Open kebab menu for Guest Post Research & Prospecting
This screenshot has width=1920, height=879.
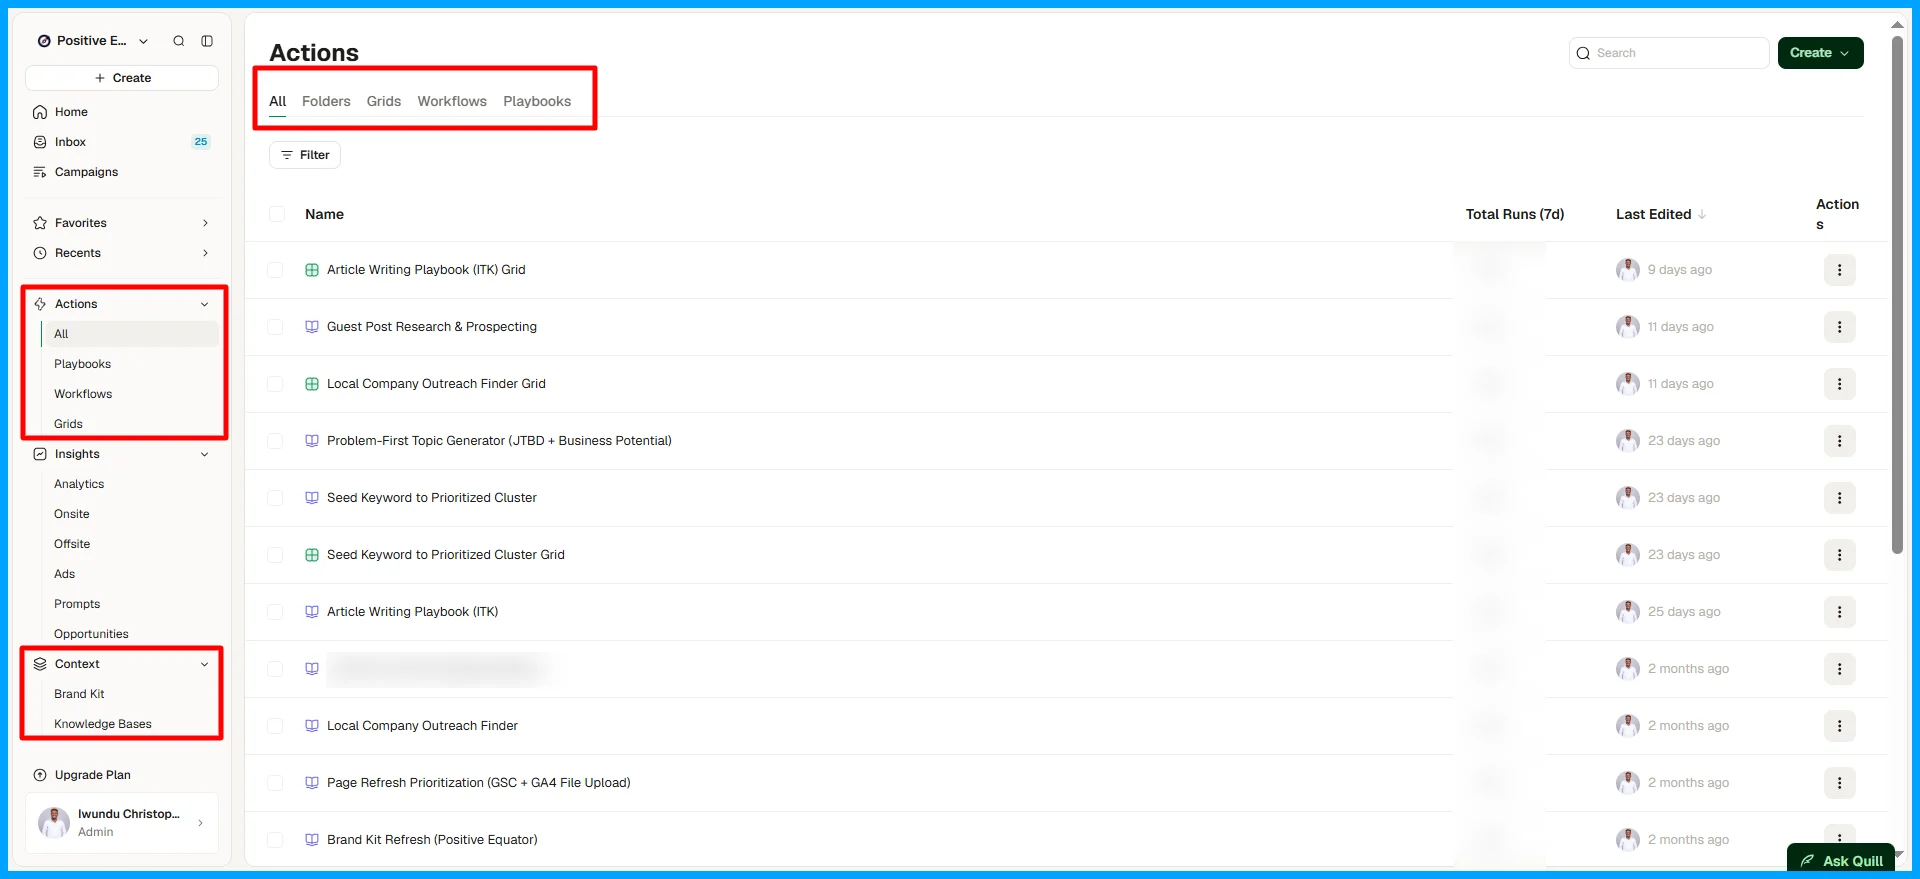coord(1839,327)
